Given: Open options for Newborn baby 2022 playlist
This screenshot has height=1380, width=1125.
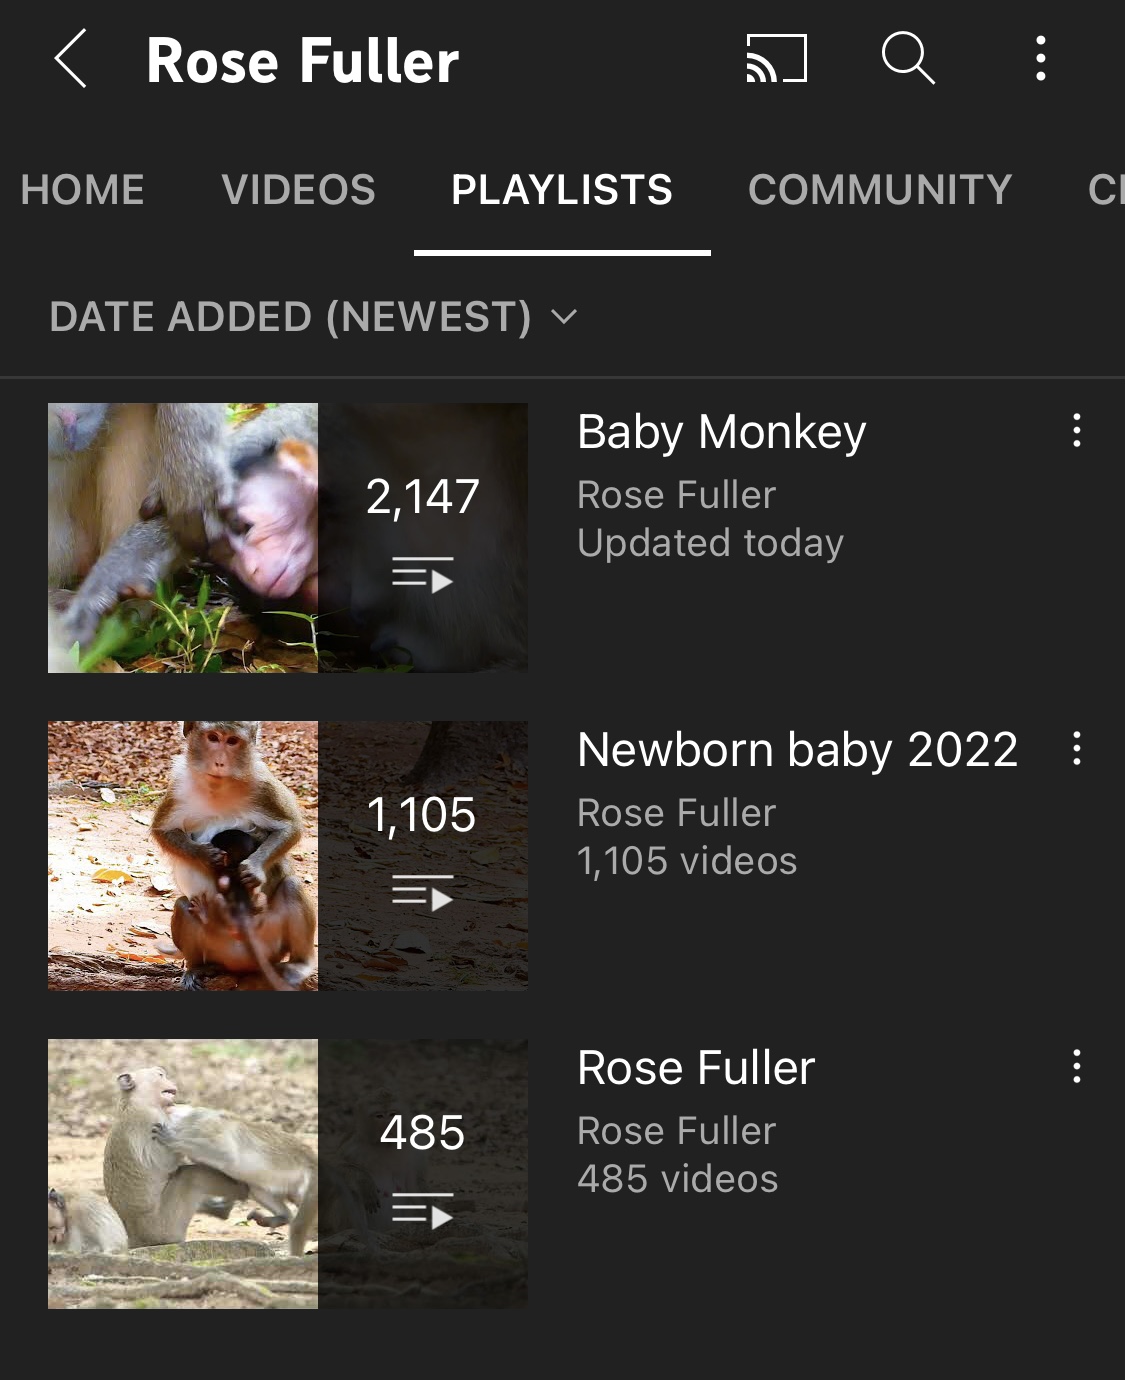Looking at the screenshot, I should [x=1076, y=749].
